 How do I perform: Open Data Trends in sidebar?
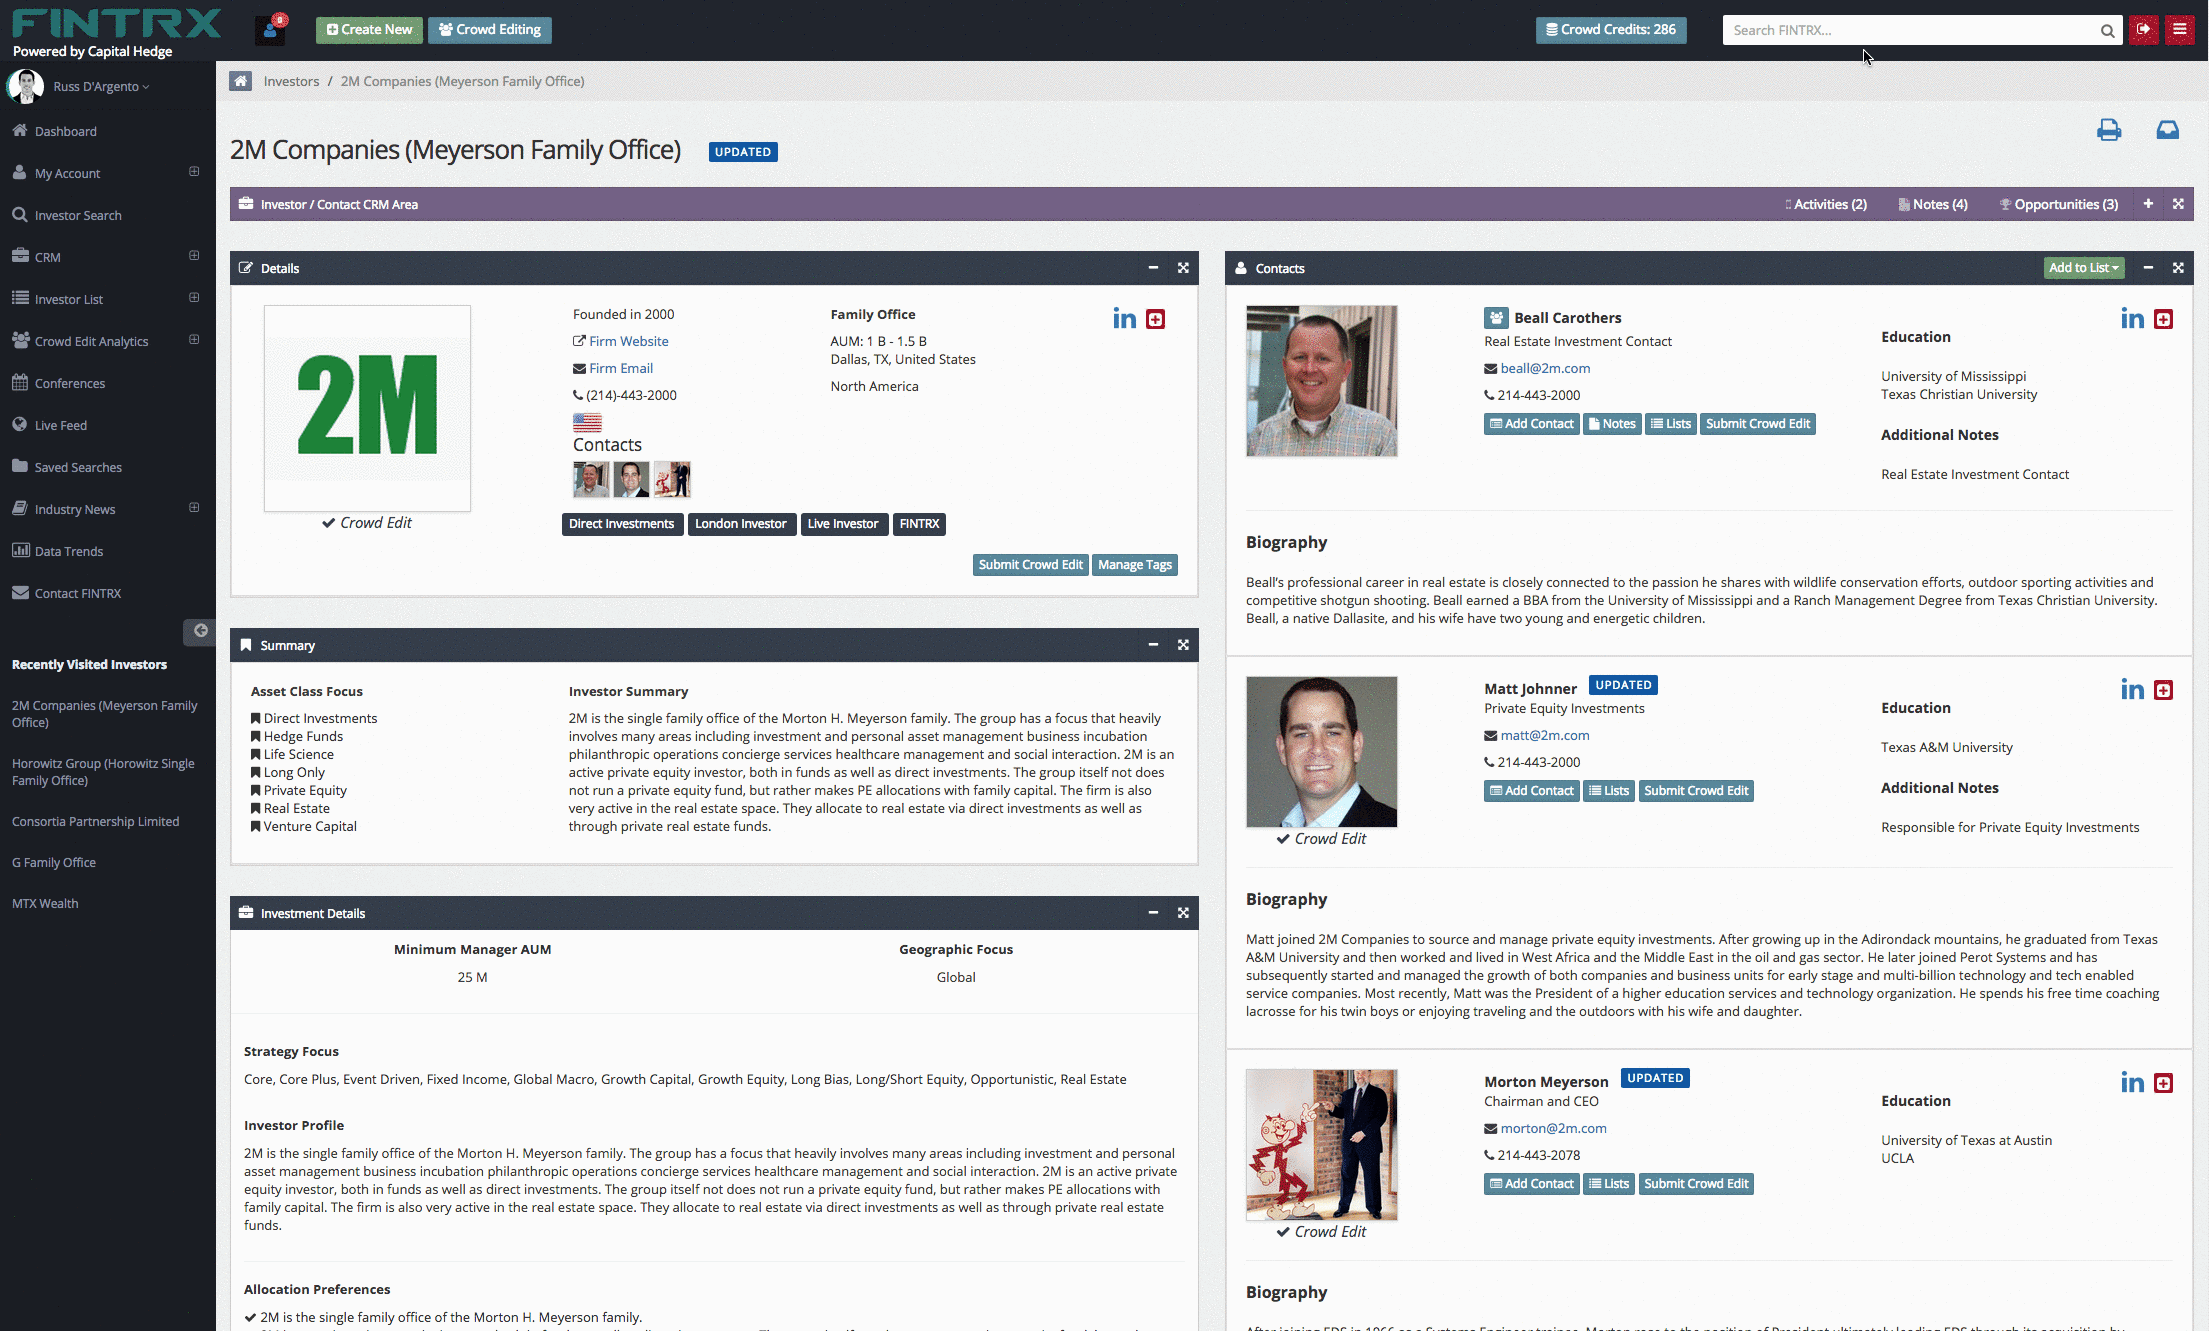coord(68,551)
